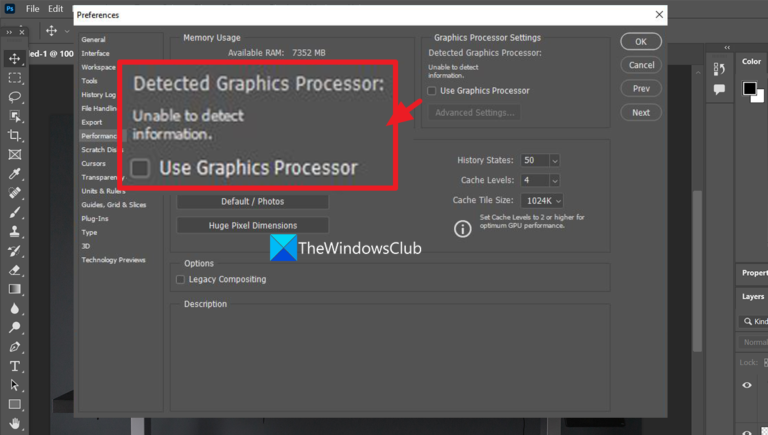Select Guides, Grid & Slices category

click(114, 205)
